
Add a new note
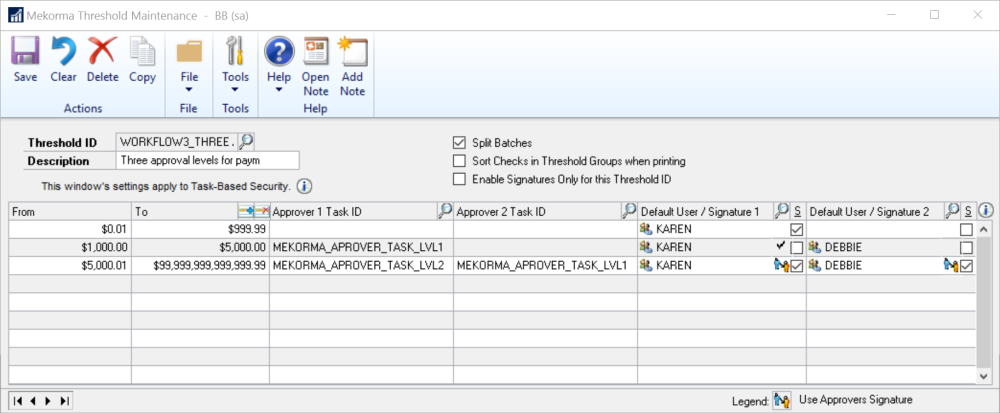click(353, 67)
